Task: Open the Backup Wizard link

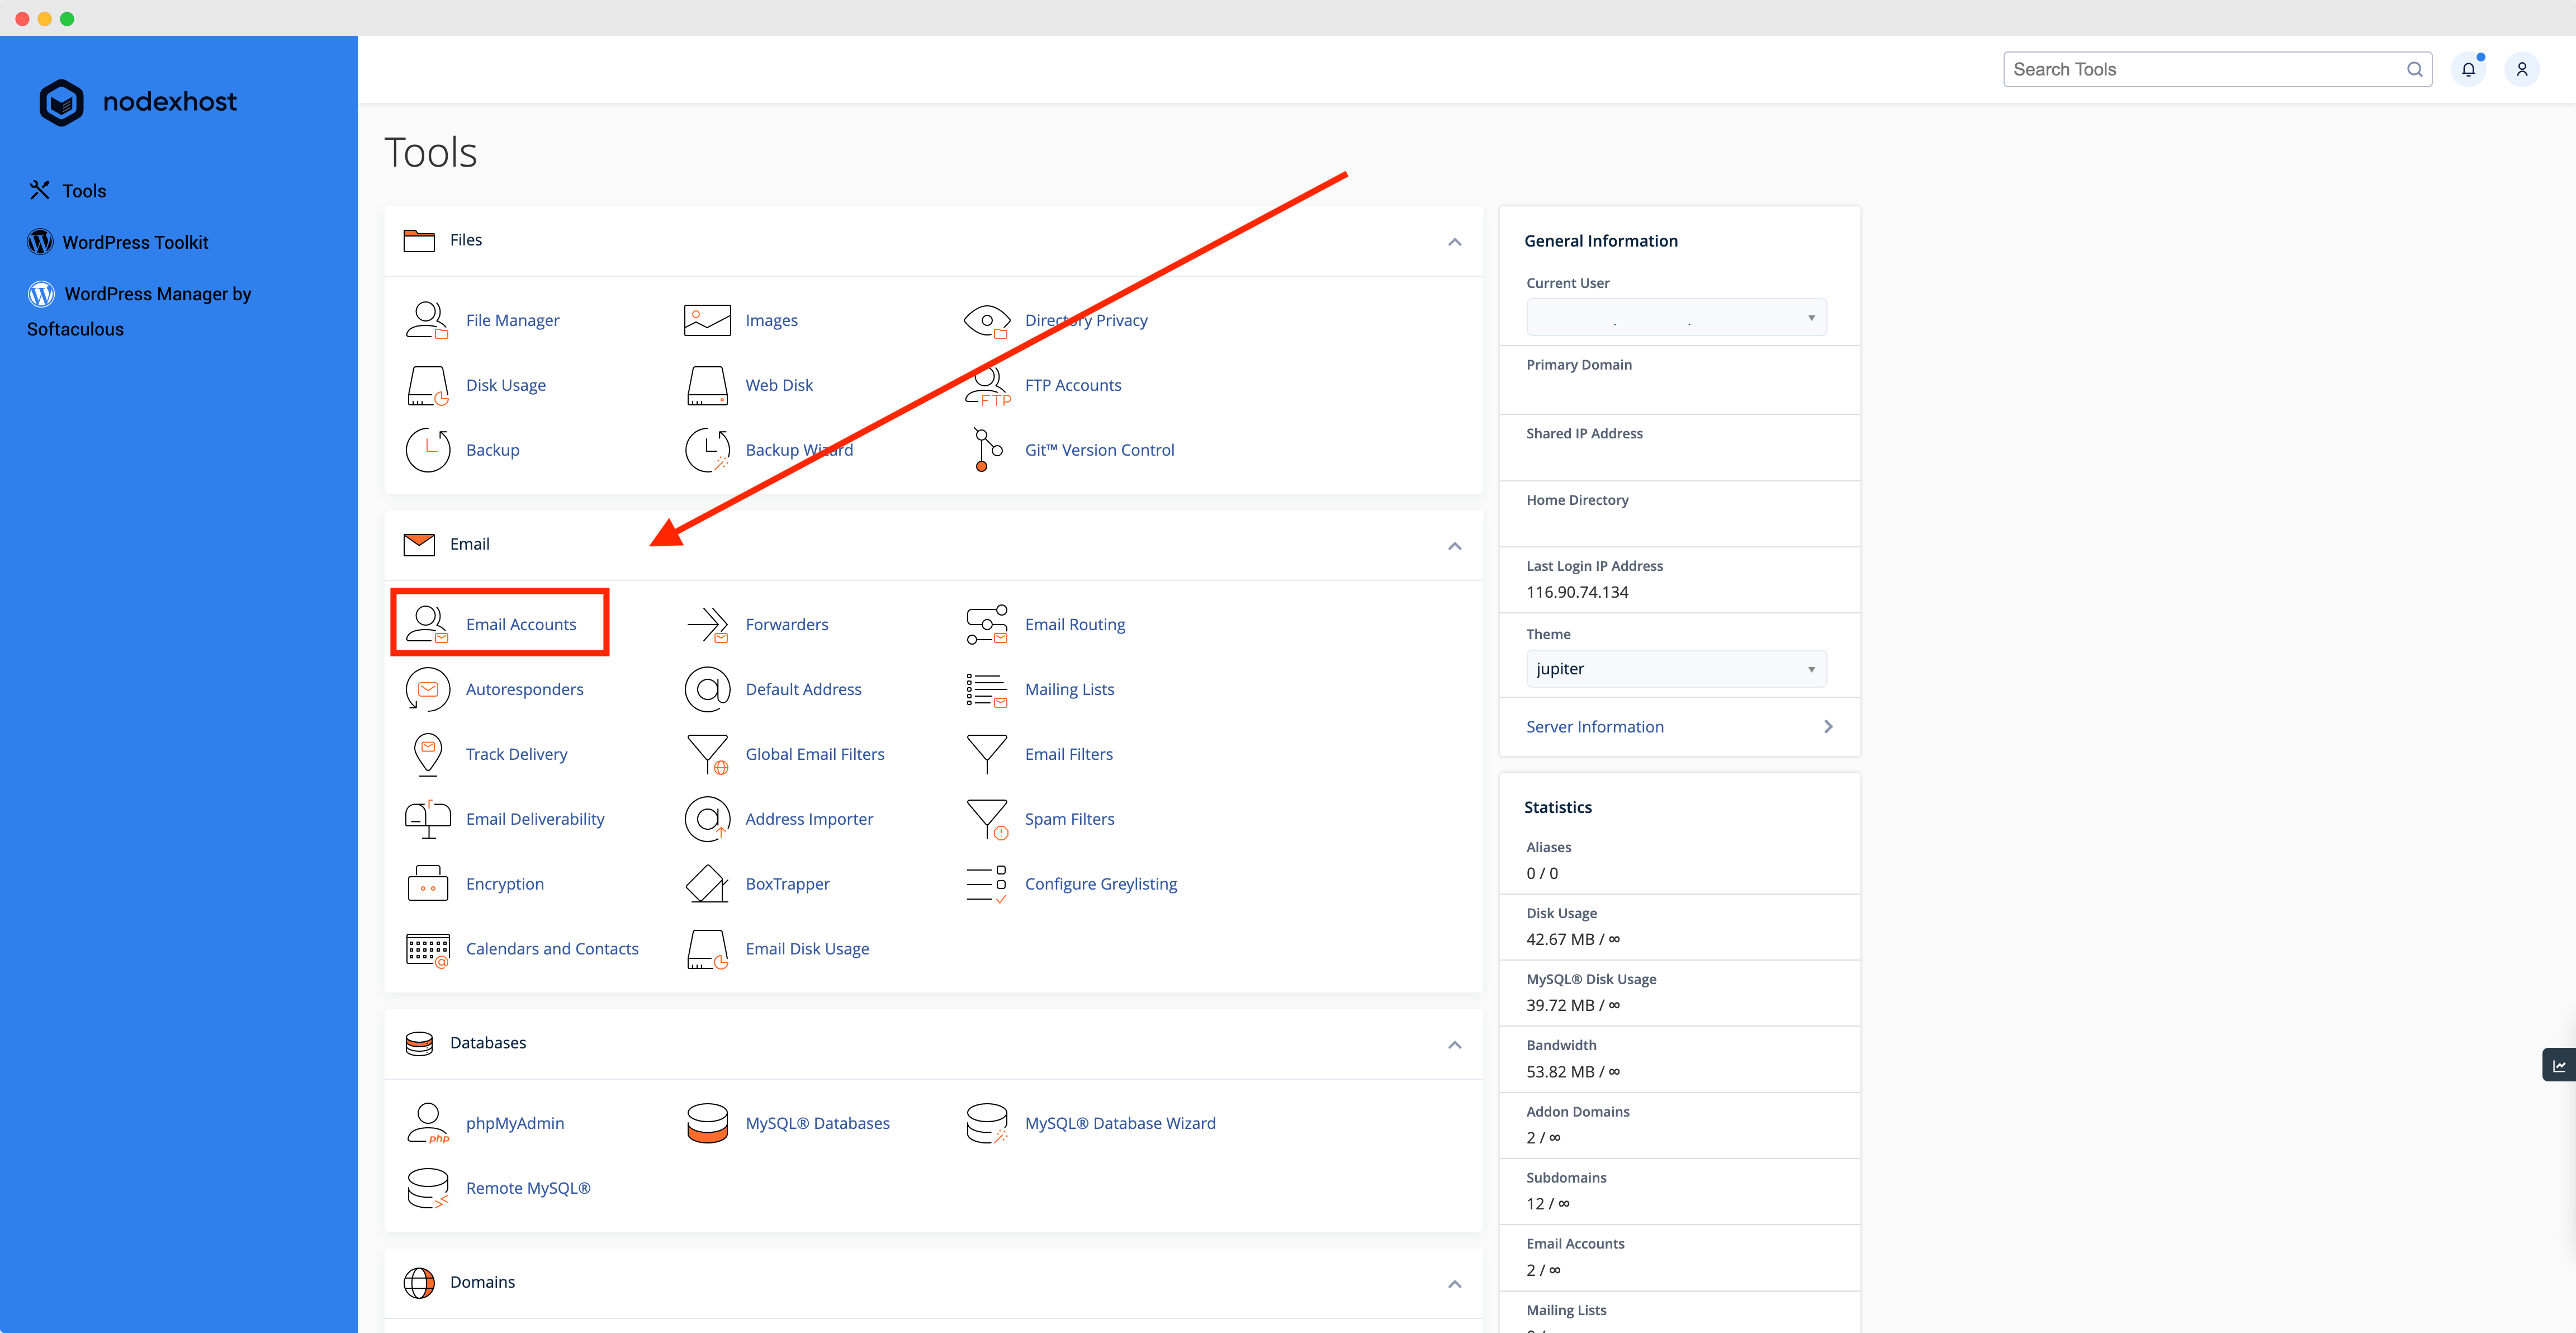Action: (x=799, y=450)
